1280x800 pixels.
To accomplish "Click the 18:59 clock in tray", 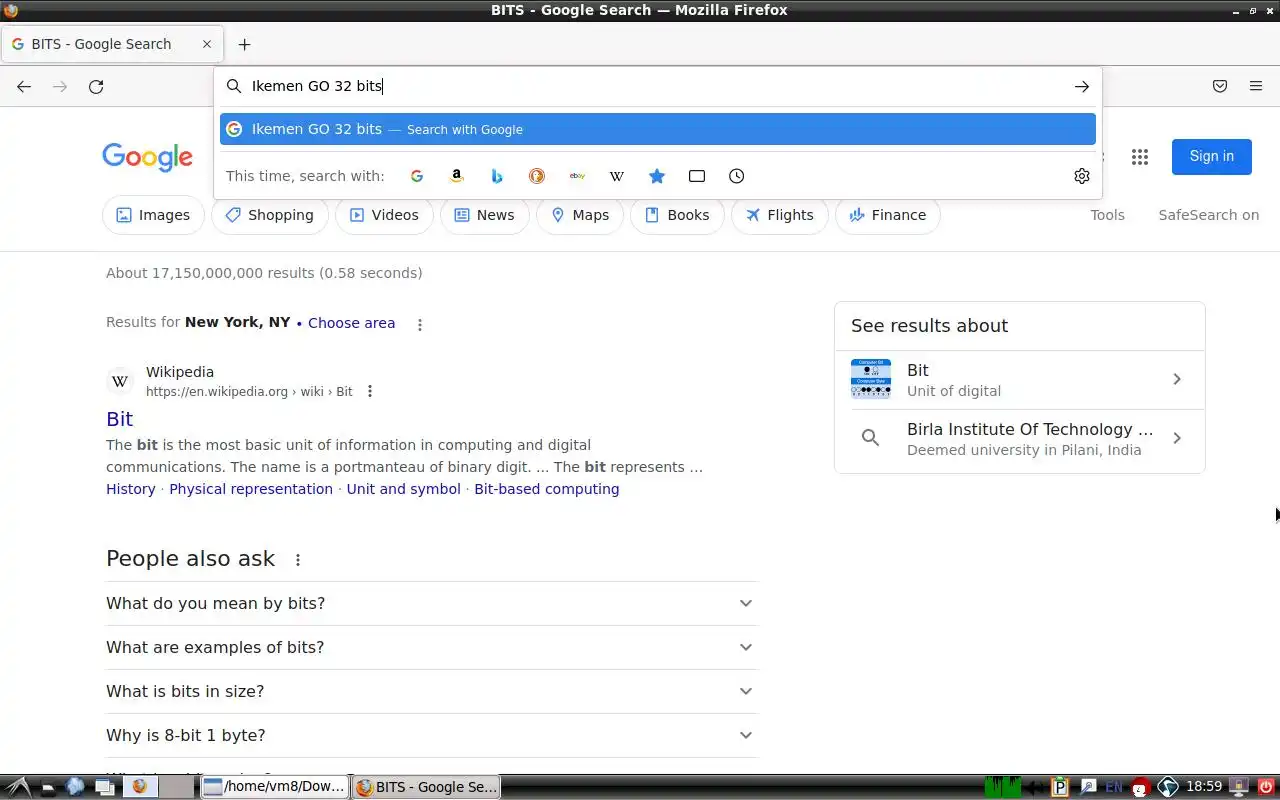I will [1204, 787].
